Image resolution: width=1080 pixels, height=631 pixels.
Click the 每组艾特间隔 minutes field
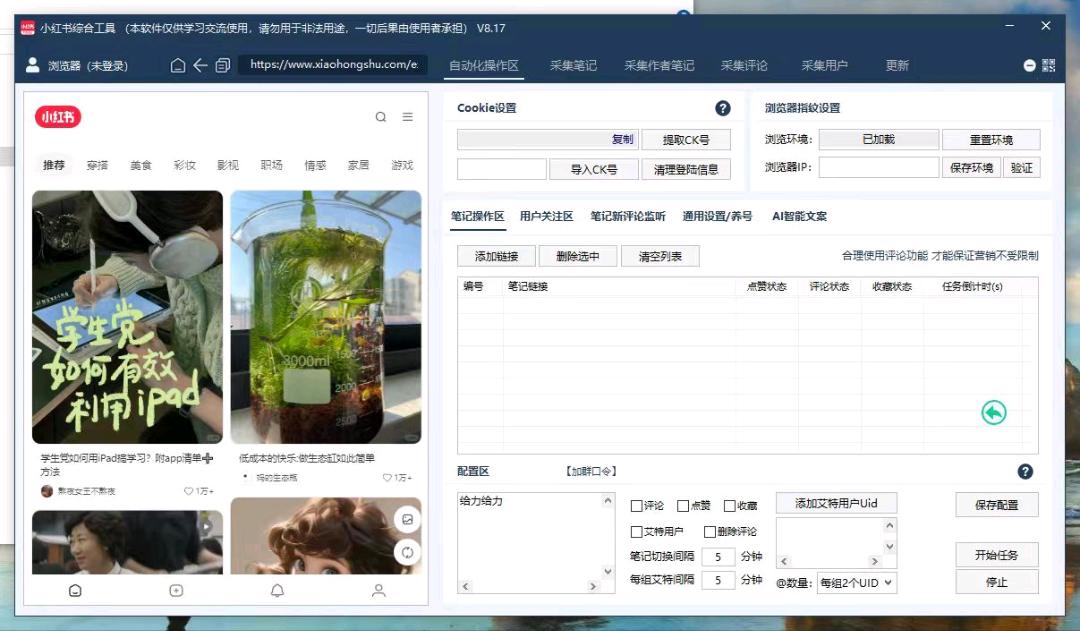click(718, 580)
